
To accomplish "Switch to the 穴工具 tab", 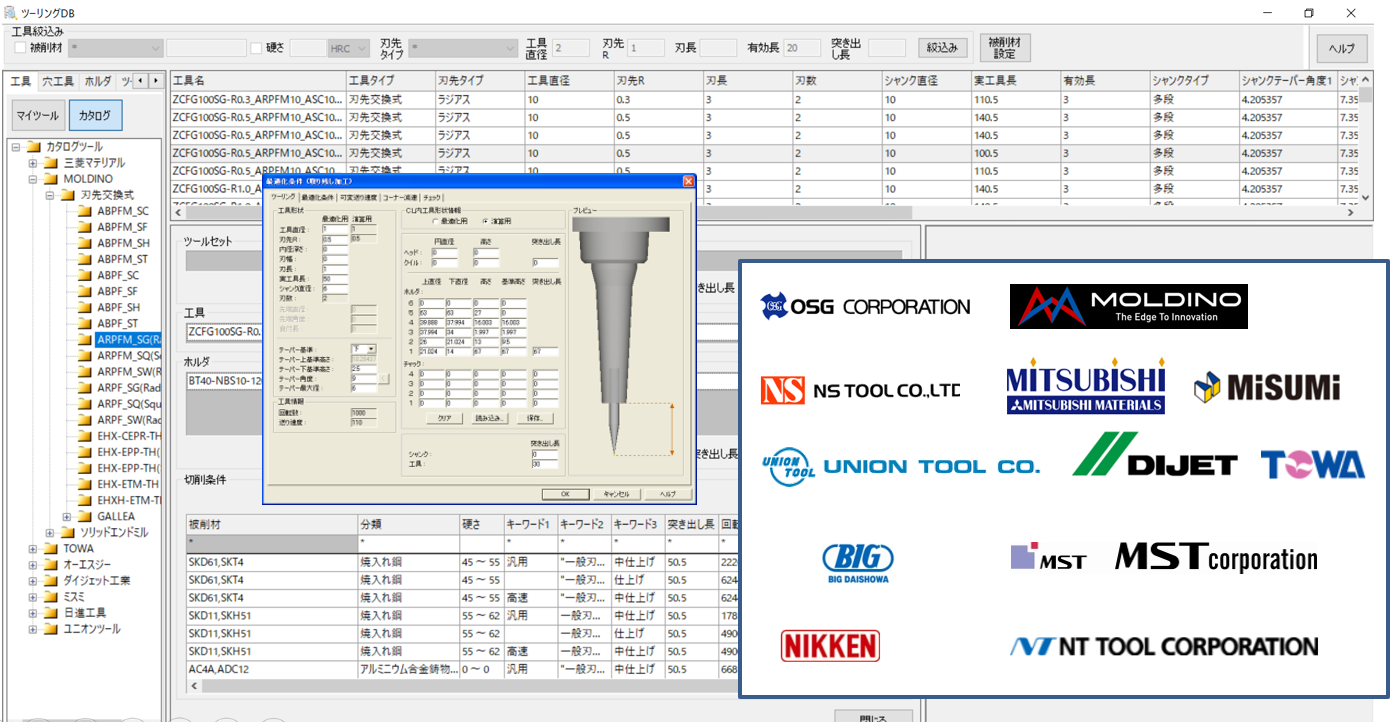I will click(58, 80).
